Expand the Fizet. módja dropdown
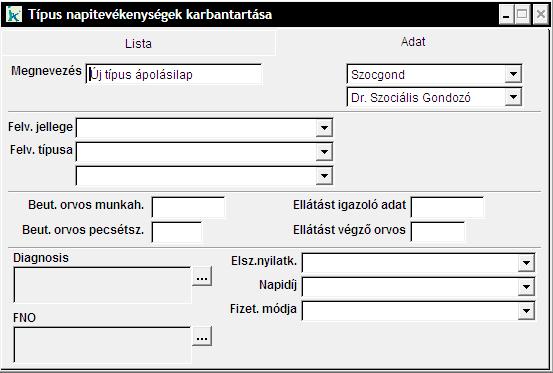553x373 pixels. click(418, 311)
